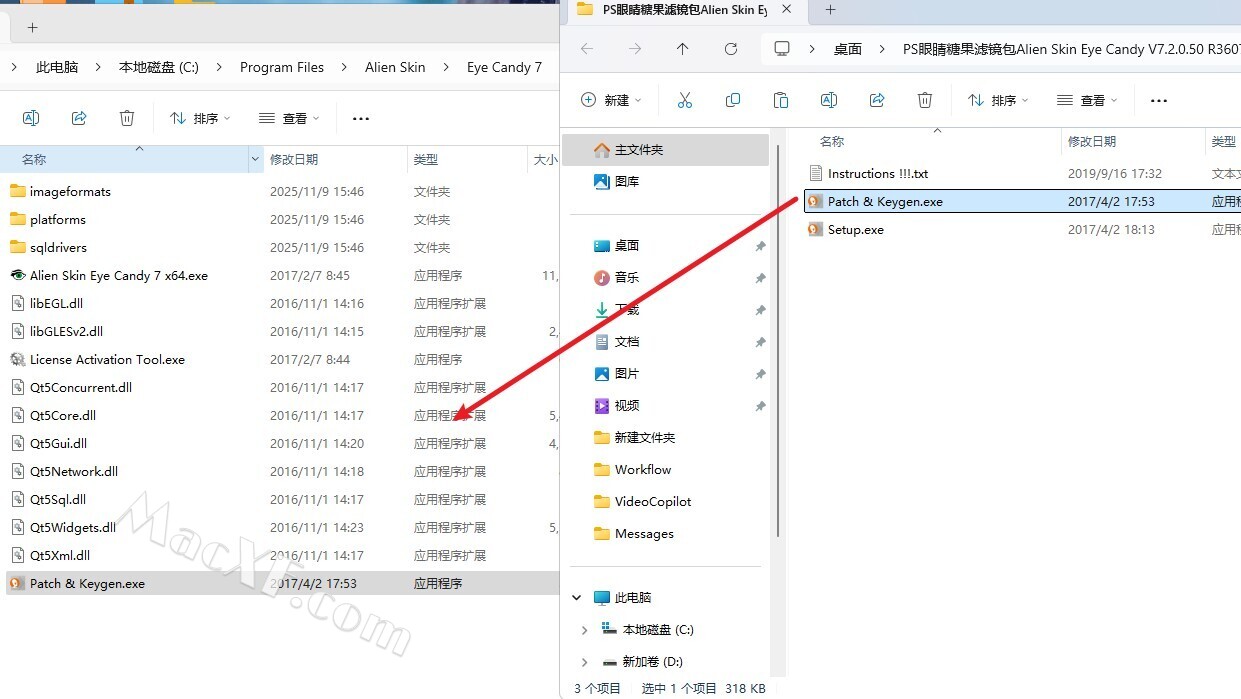The image size is (1241, 699).
Task: Open the 排序 sort menu in left window
Action: (x=200, y=118)
